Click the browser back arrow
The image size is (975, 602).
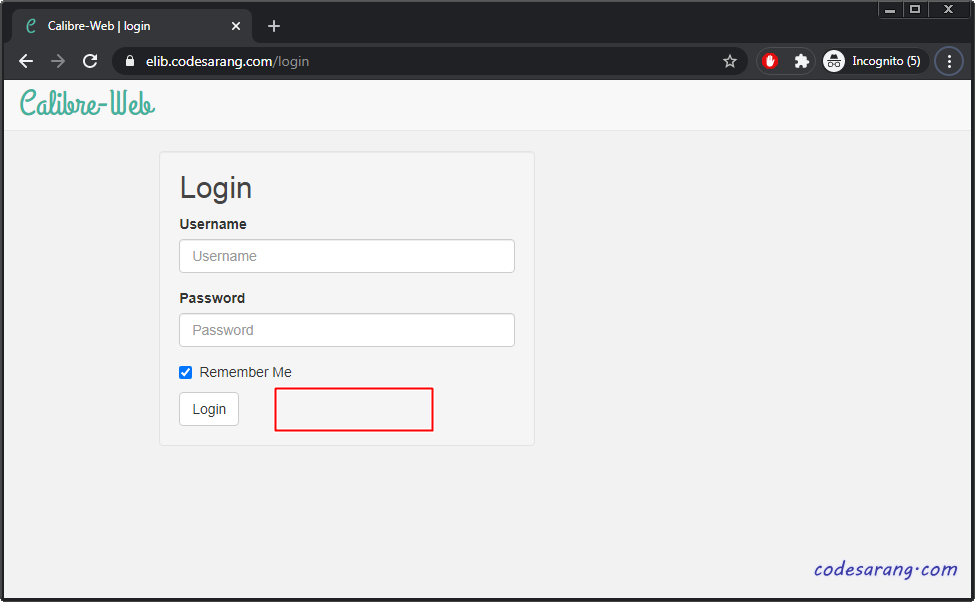[26, 61]
